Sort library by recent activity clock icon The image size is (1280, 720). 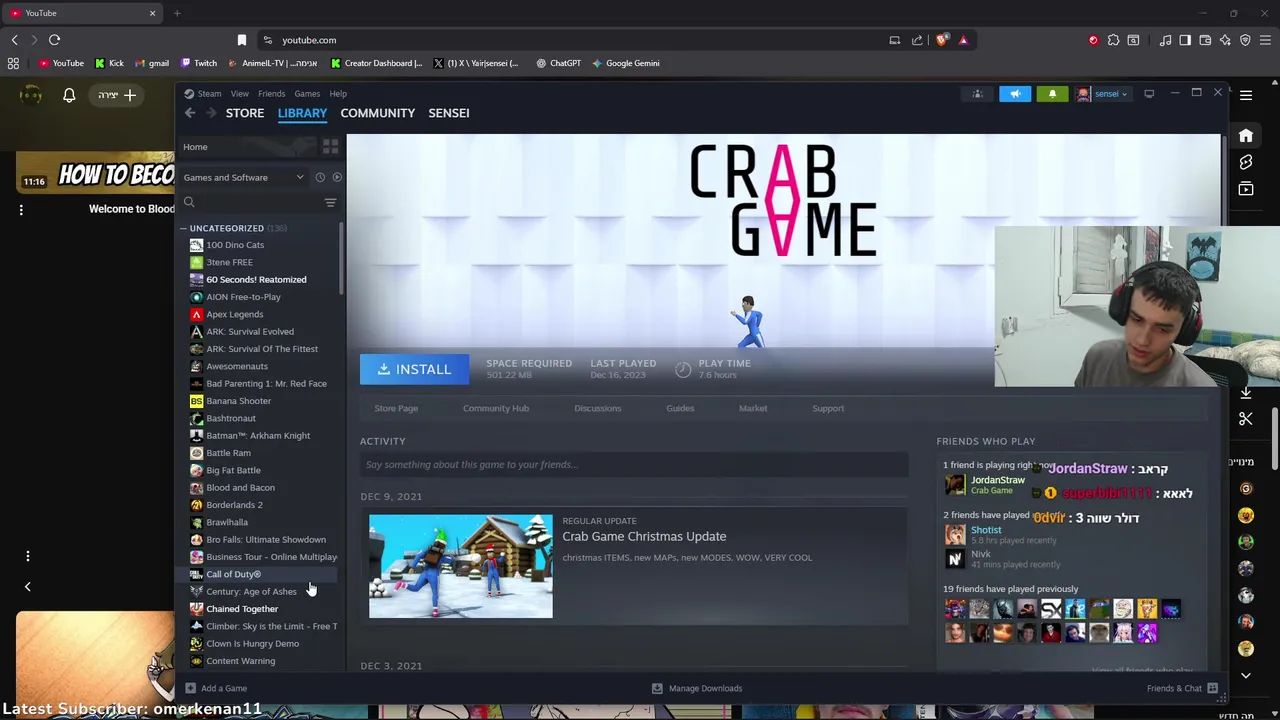click(320, 177)
